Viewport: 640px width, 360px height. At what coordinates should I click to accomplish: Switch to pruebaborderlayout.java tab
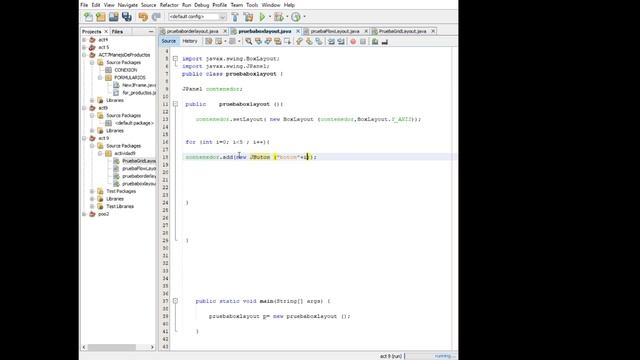[192, 31]
